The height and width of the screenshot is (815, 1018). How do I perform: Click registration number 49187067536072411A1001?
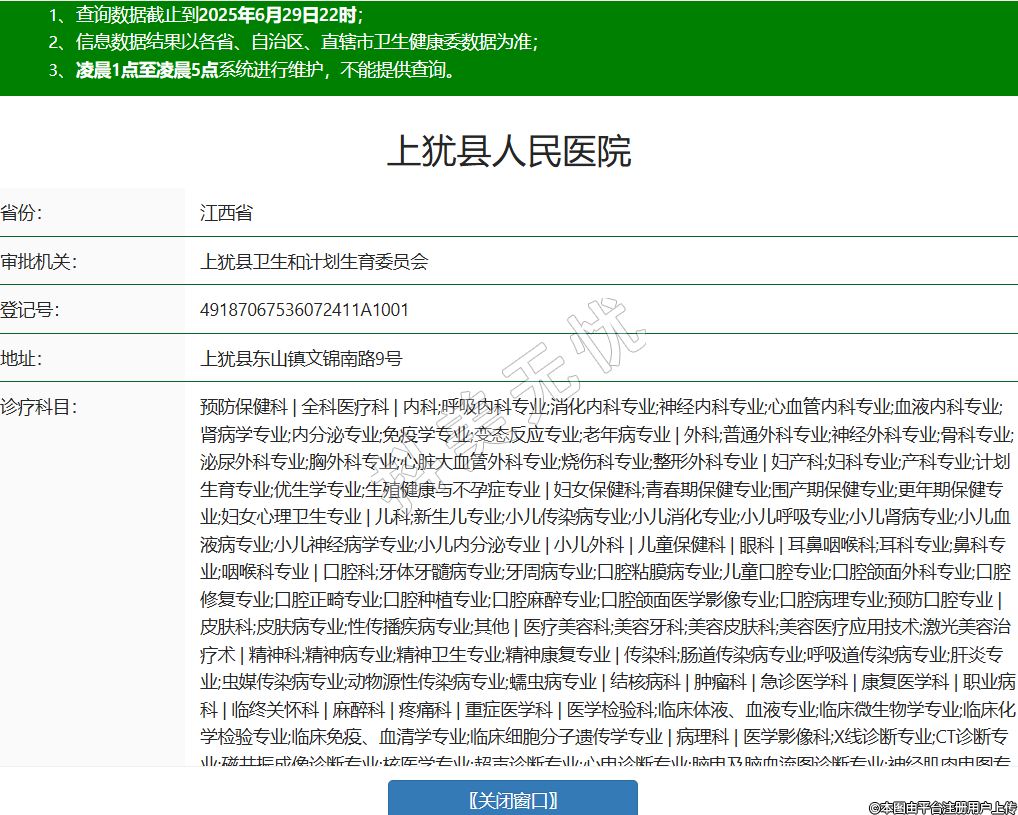[304, 310]
